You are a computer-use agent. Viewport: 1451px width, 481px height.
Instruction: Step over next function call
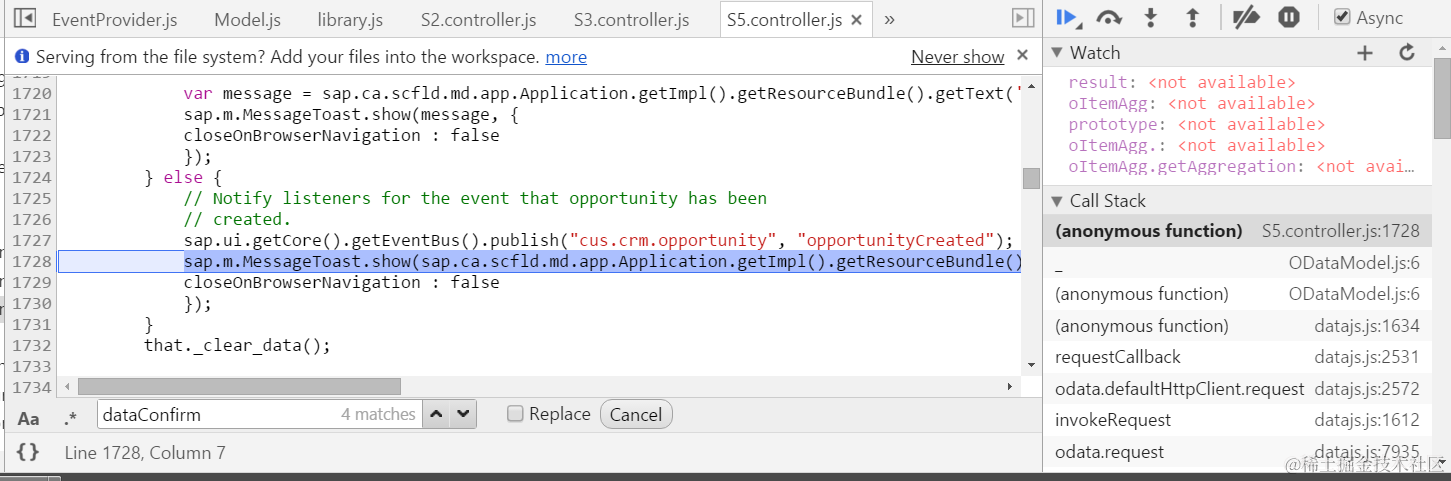pyautogui.click(x=1109, y=18)
